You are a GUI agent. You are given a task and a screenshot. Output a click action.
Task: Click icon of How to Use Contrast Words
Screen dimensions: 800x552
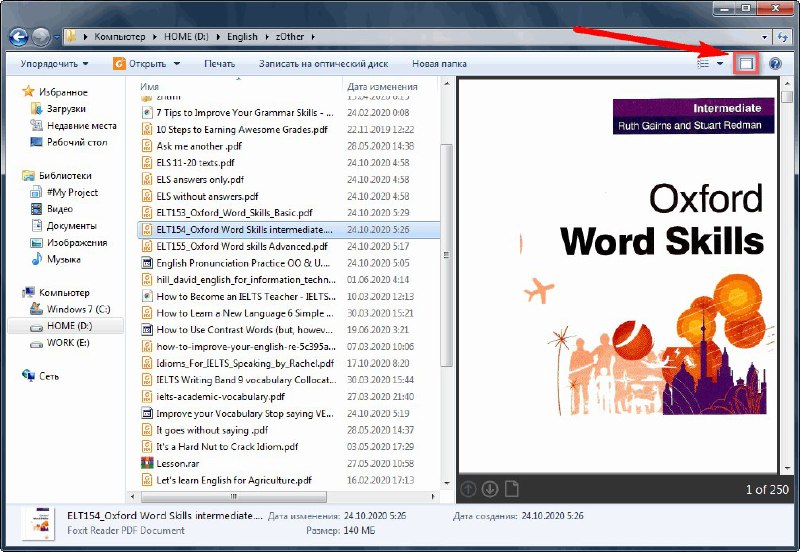tap(147, 330)
